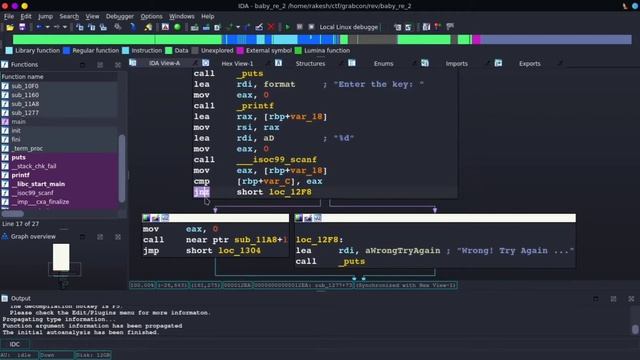This screenshot has width=640, height=360.
Task: Open the View menu
Action: coord(92,16)
